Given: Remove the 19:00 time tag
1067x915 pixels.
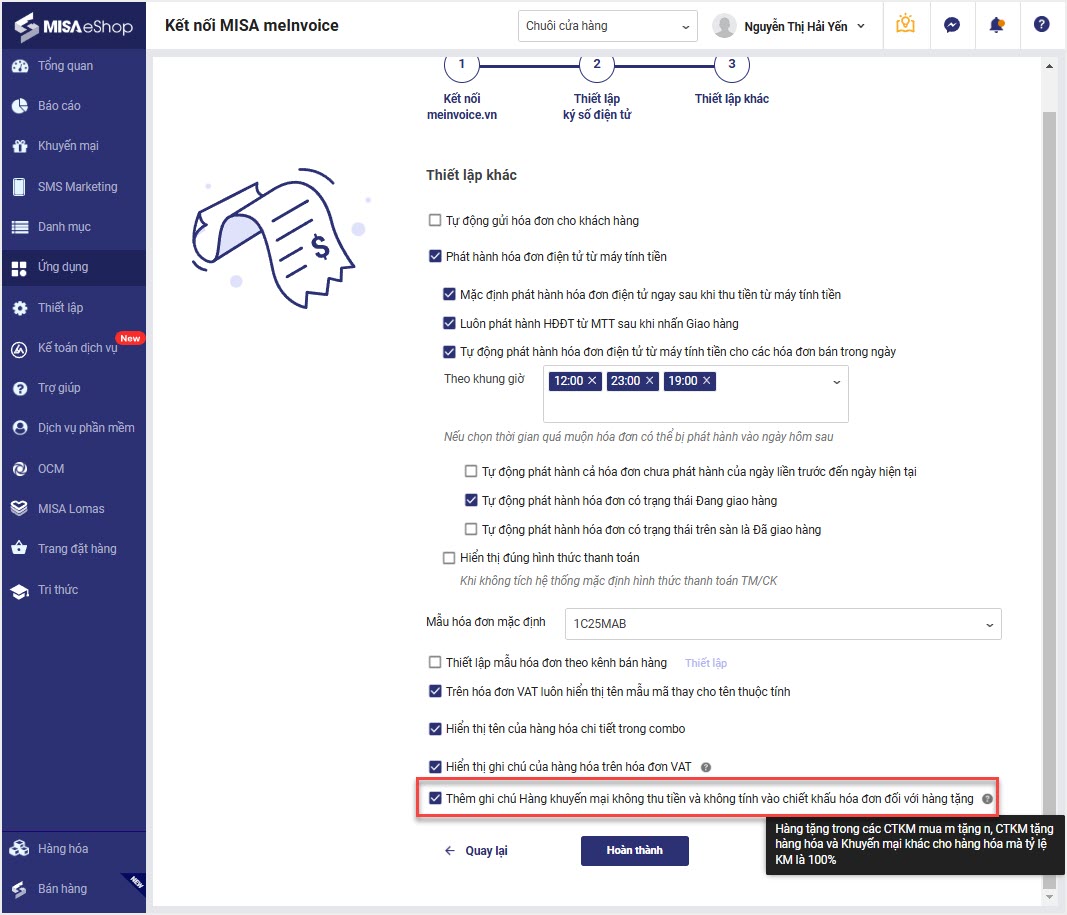Looking at the screenshot, I should (706, 381).
